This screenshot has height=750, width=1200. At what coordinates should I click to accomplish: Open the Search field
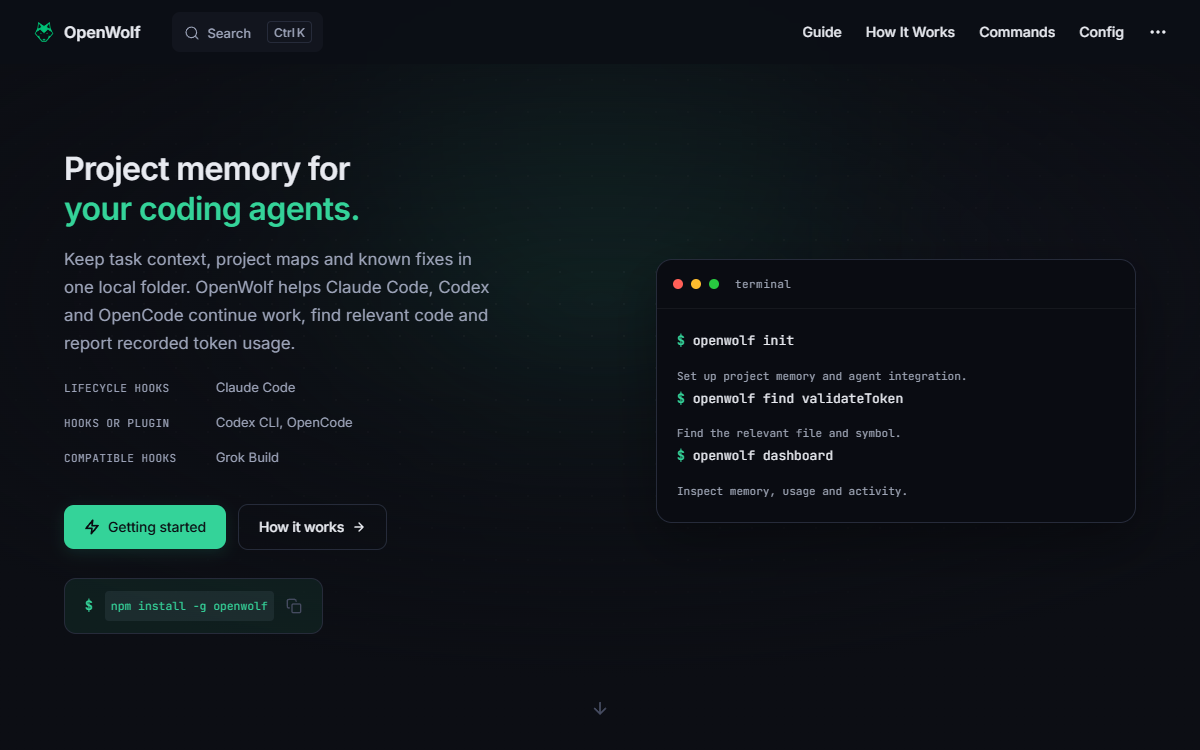[x=247, y=33]
